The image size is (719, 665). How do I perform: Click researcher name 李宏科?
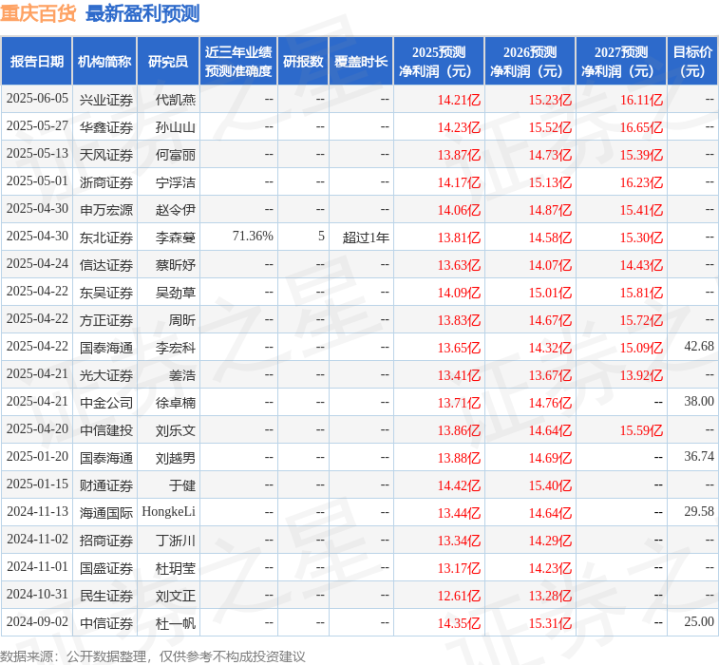point(176,348)
